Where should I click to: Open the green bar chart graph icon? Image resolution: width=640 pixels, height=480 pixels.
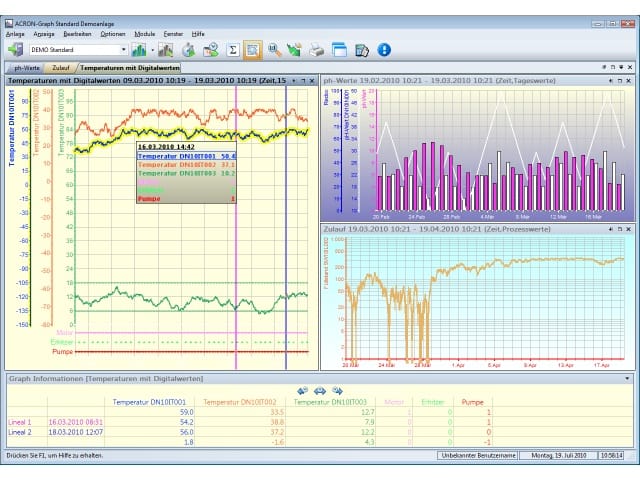(x=139, y=50)
